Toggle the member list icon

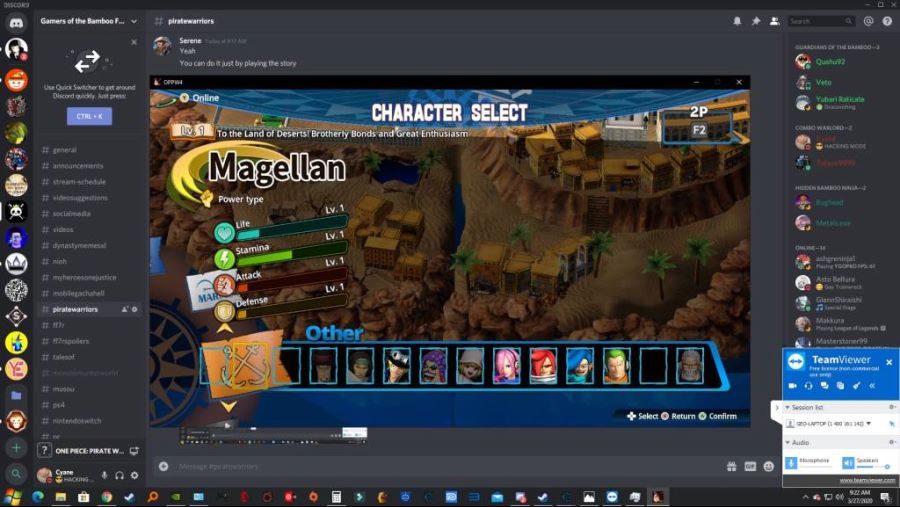click(x=773, y=20)
